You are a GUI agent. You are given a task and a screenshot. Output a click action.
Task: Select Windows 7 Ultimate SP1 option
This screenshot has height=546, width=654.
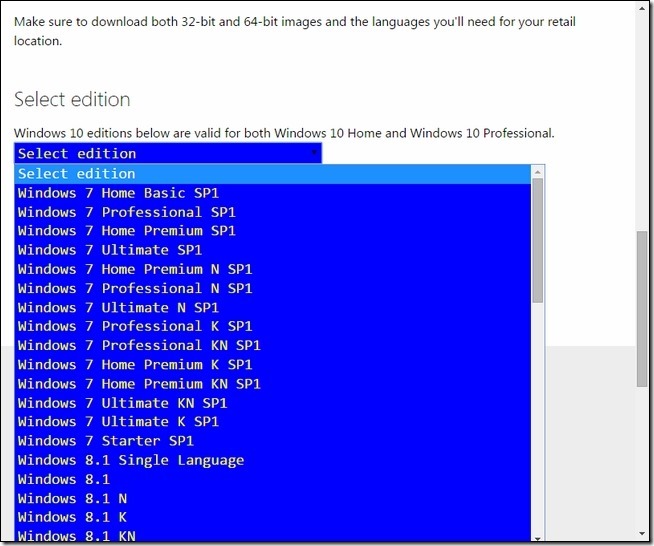point(273,250)
